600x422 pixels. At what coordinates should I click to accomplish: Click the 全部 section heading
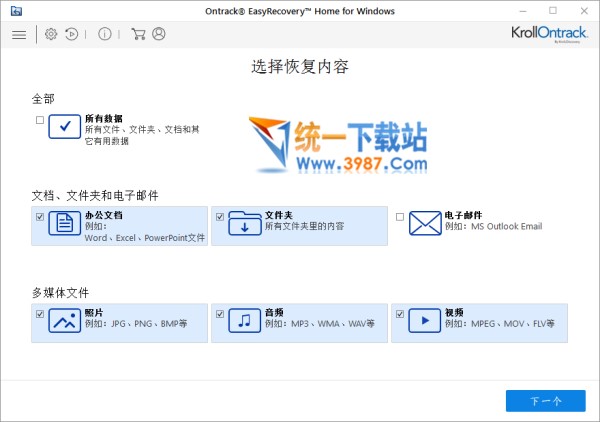coord(43,99)
